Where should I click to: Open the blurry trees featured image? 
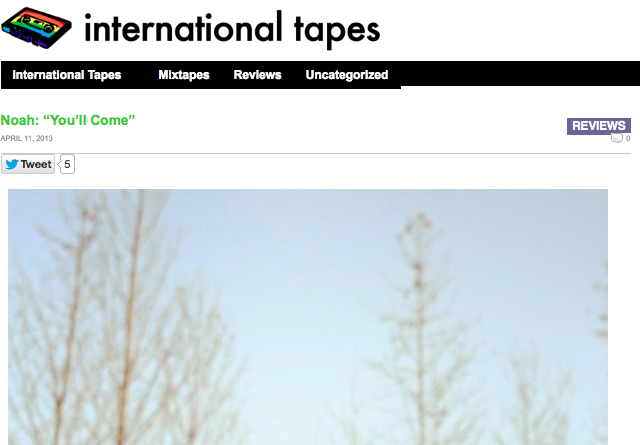[308, 317]
